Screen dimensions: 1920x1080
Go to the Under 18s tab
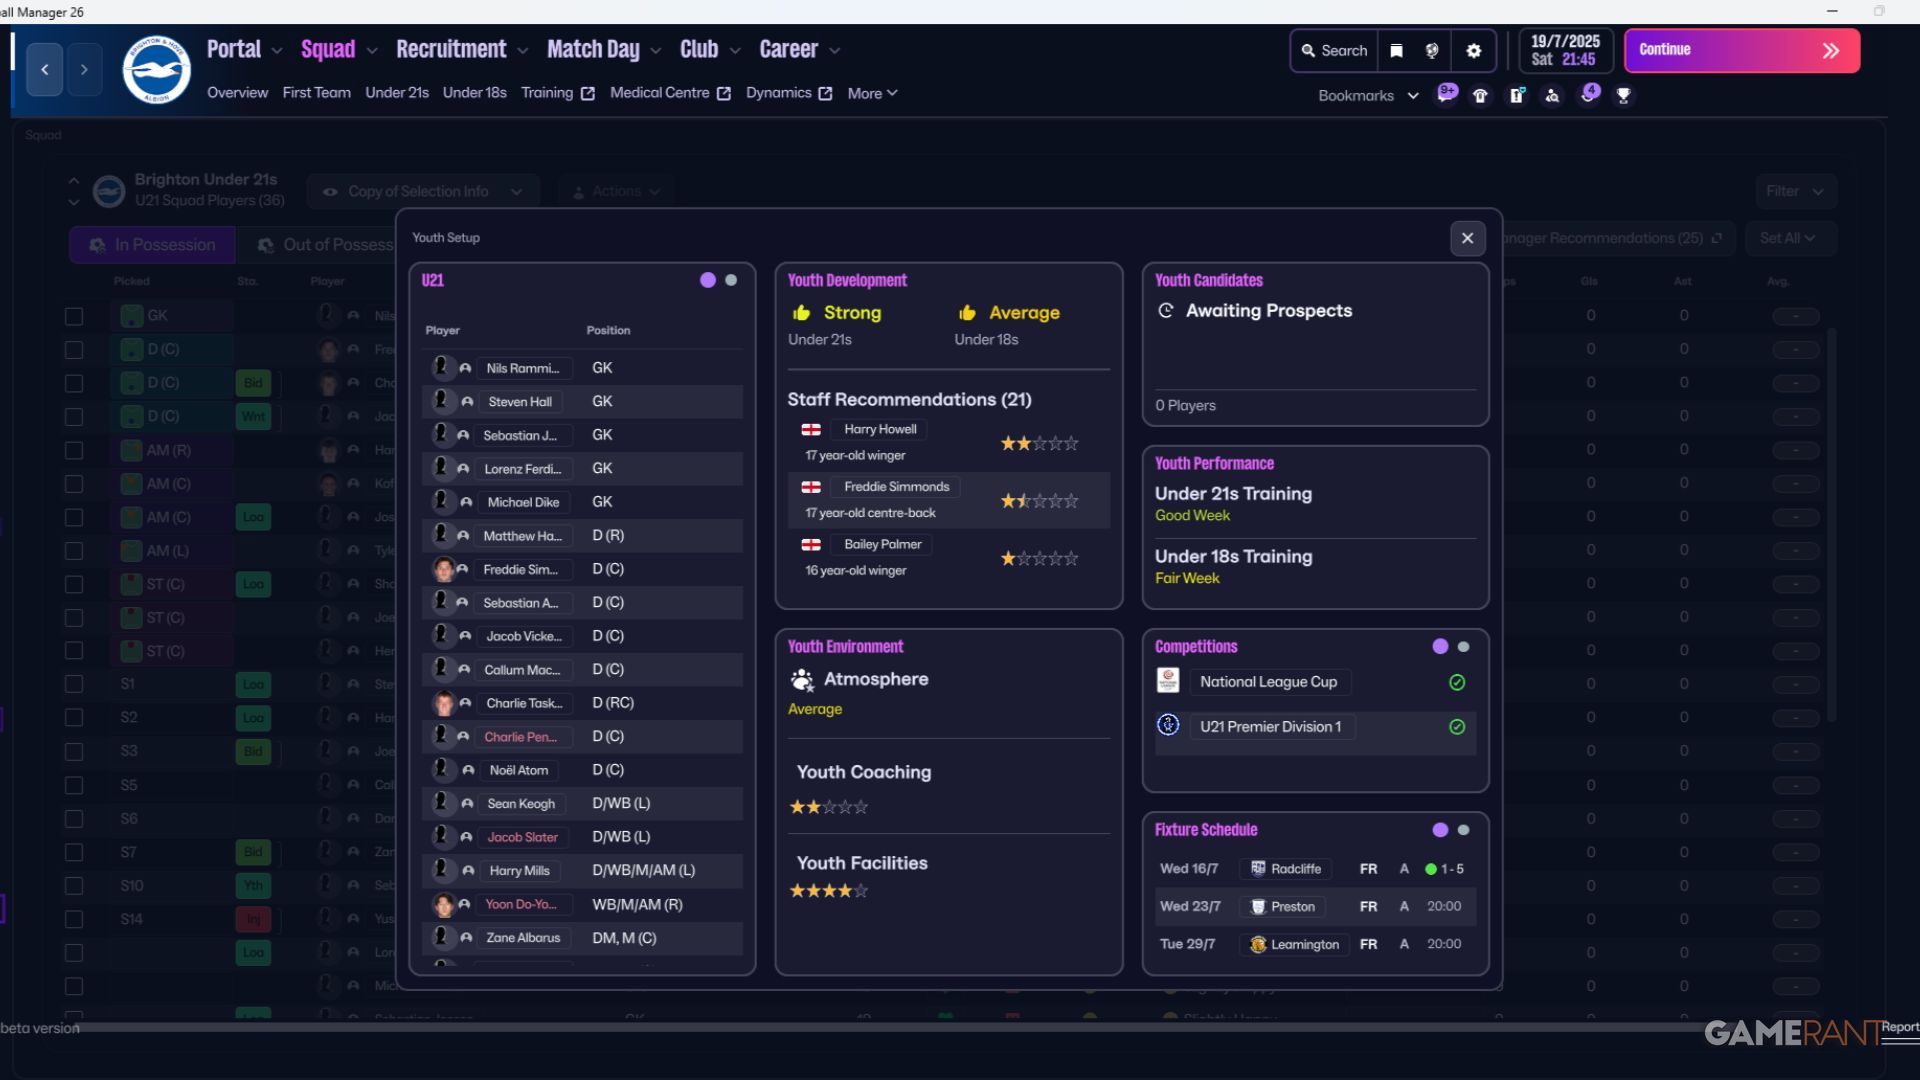coord(474,93)
